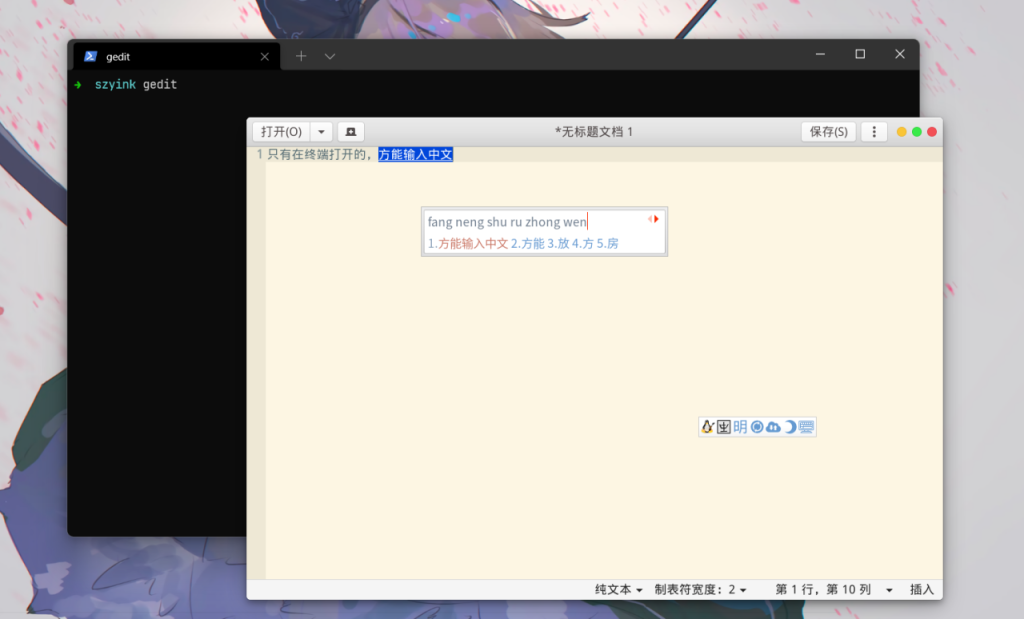Select the gedit terminal tab
Image resolution: width=1024 pixels, height=619 pixels.
(176, 57)
